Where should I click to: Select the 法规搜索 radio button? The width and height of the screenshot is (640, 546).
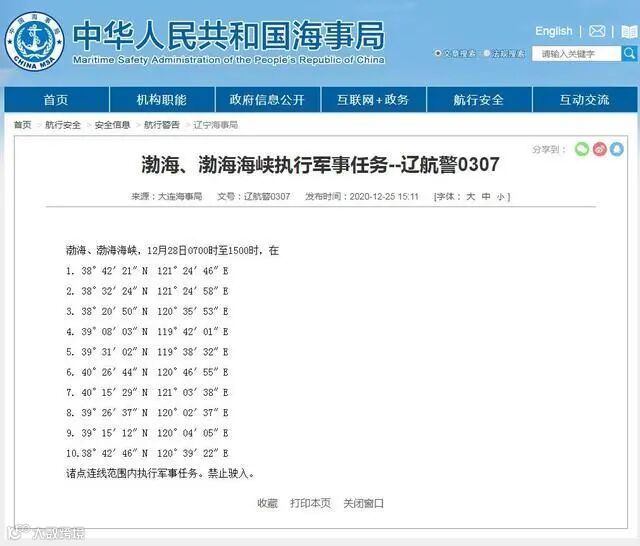pos(487,53)
